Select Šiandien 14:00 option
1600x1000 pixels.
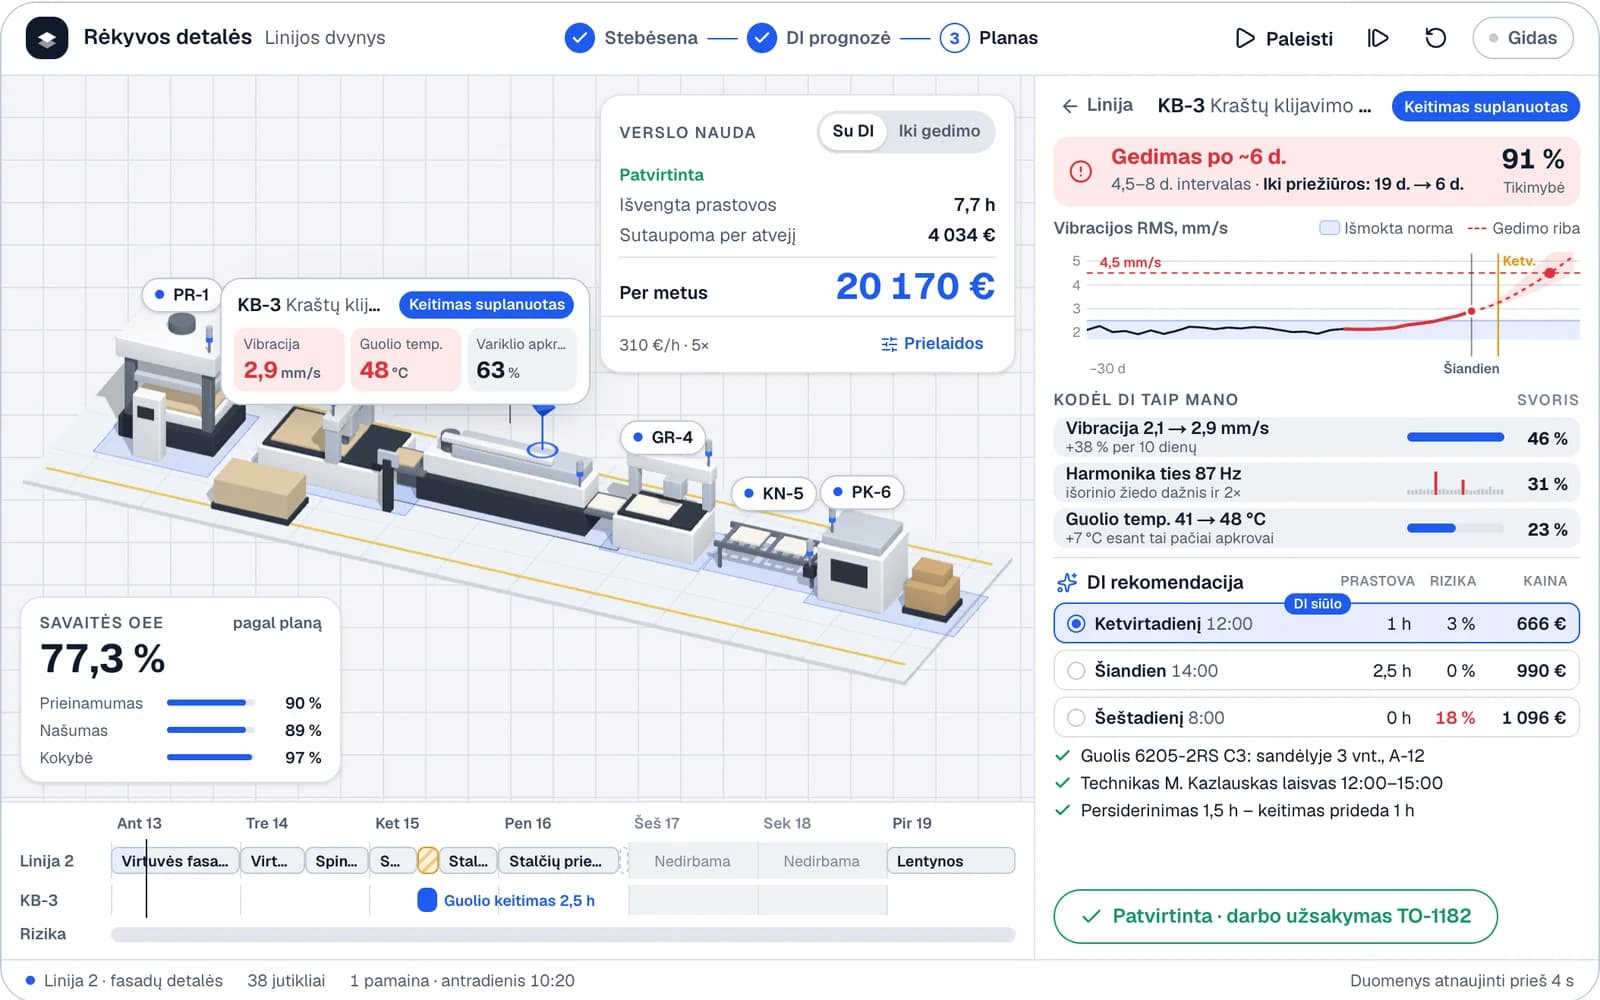pyautogui.click(x=1317, y=671)
